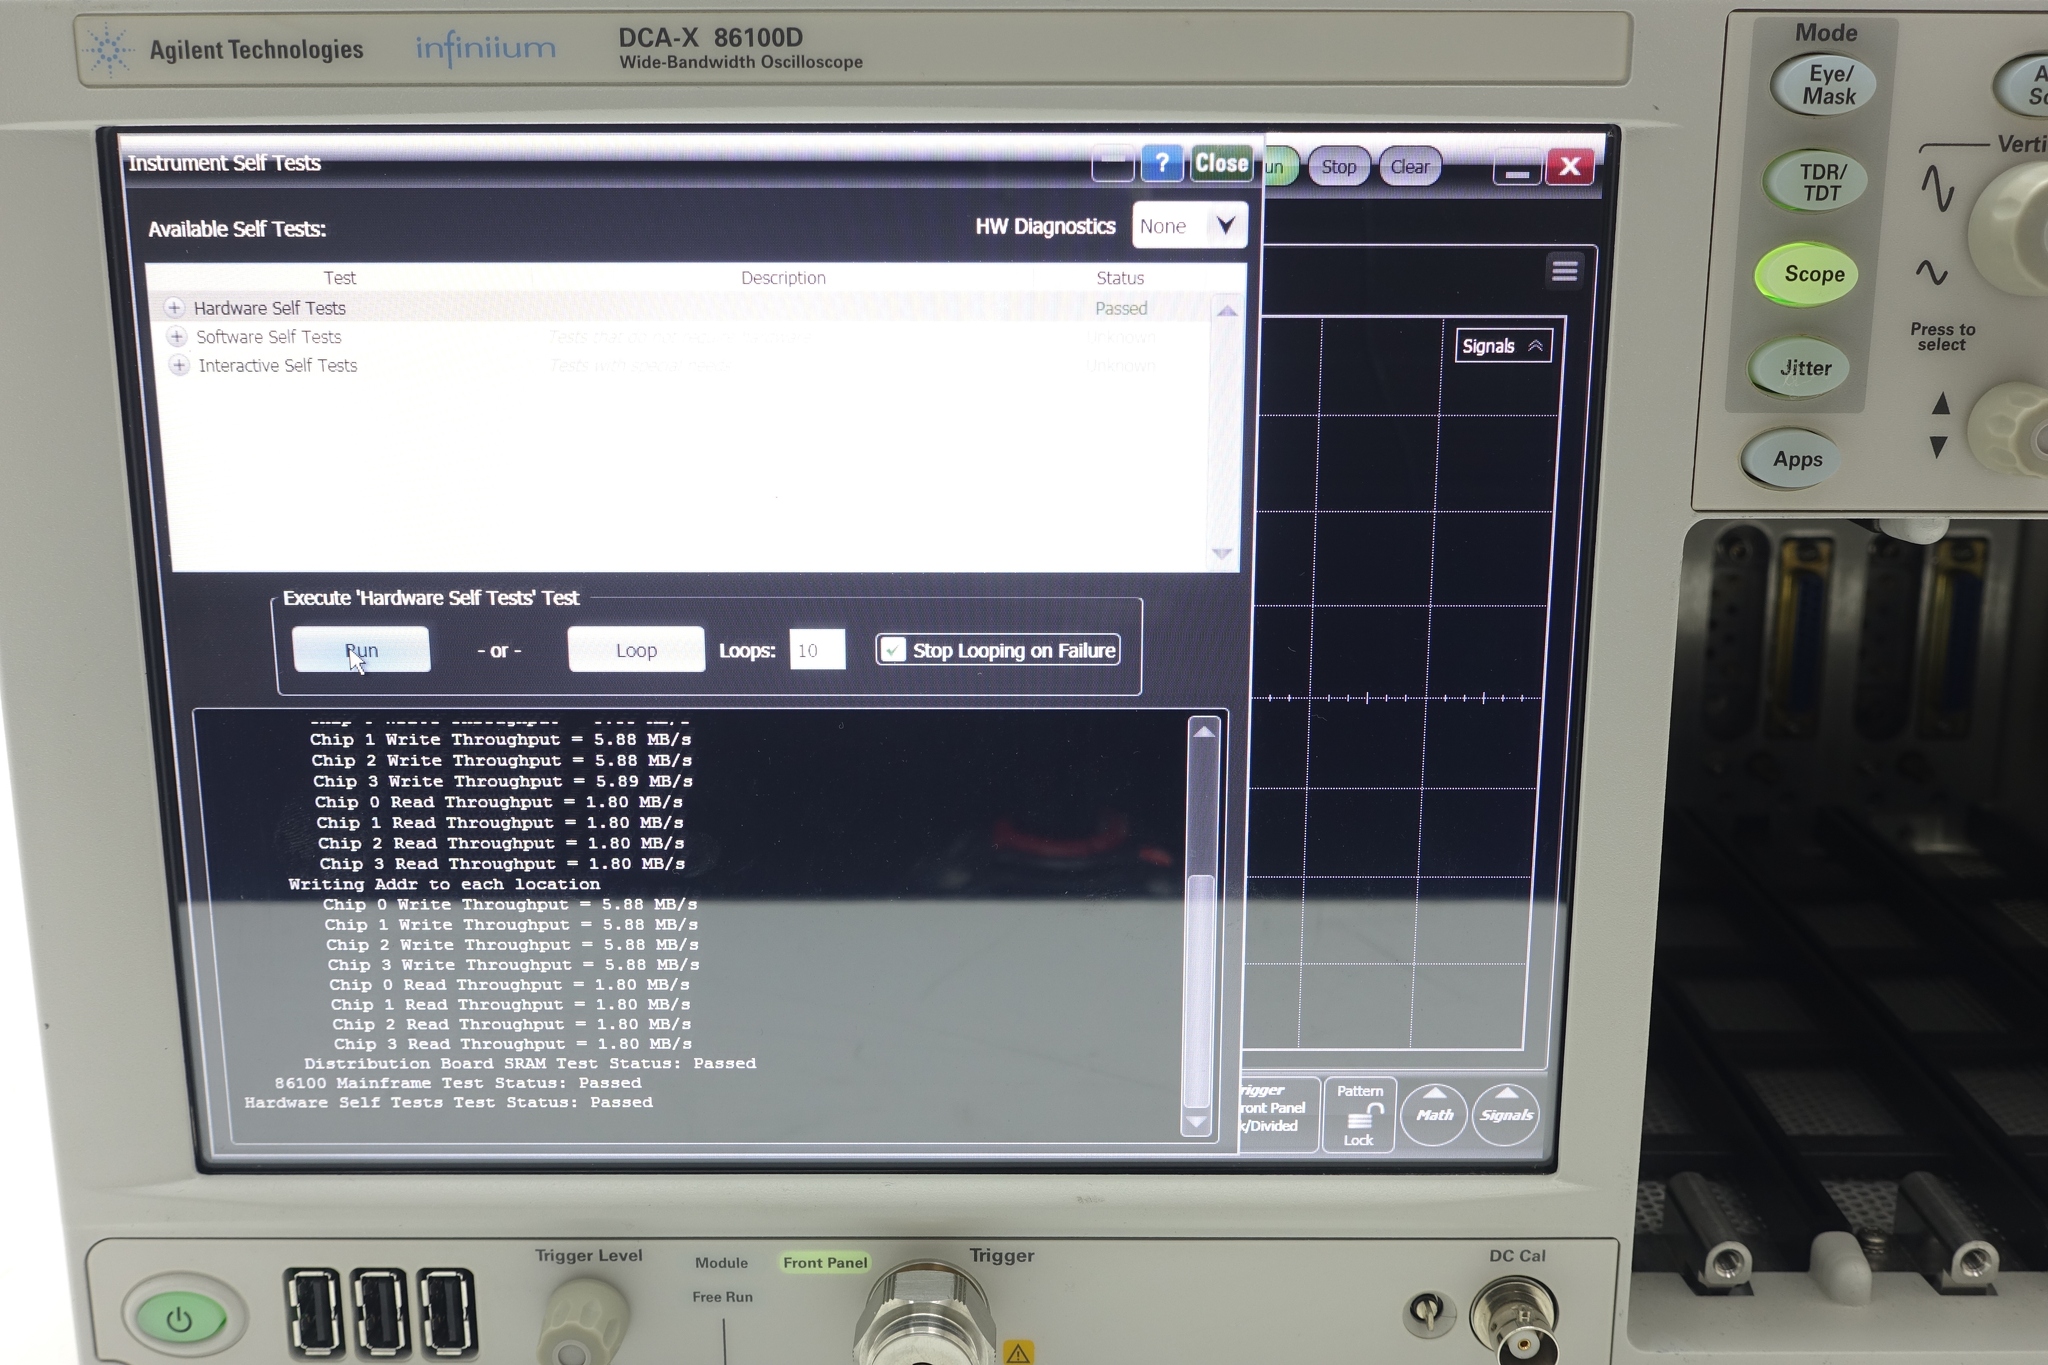Run the Hardware Self Tests
The image size is (2048, 1365).
pyautogui.click(x=362, y=649)
